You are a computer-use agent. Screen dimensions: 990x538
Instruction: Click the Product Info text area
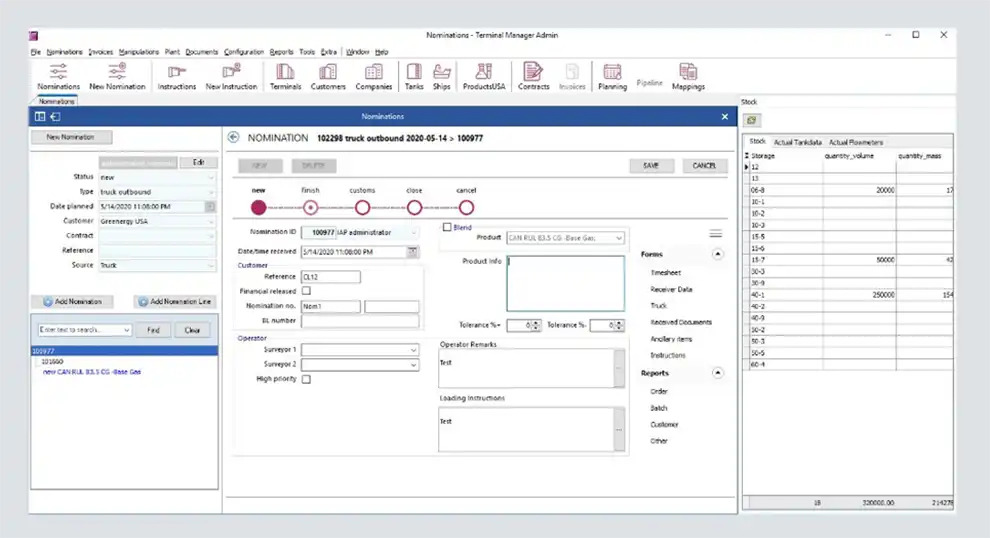click(566, 284)
